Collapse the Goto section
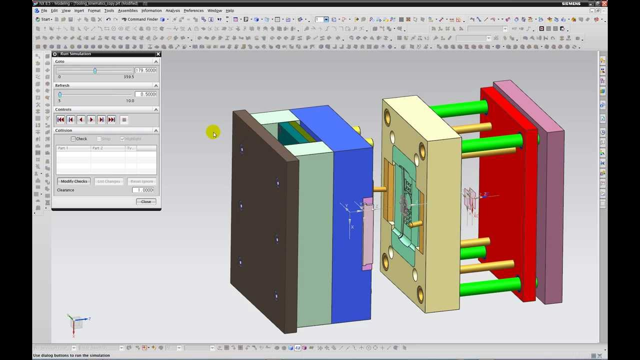Viewport: 640px width, 360px height. coord(156,61)
